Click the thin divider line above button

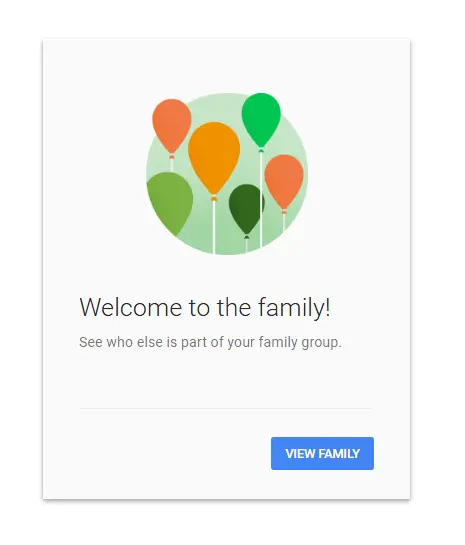click(x=226, y=409)
